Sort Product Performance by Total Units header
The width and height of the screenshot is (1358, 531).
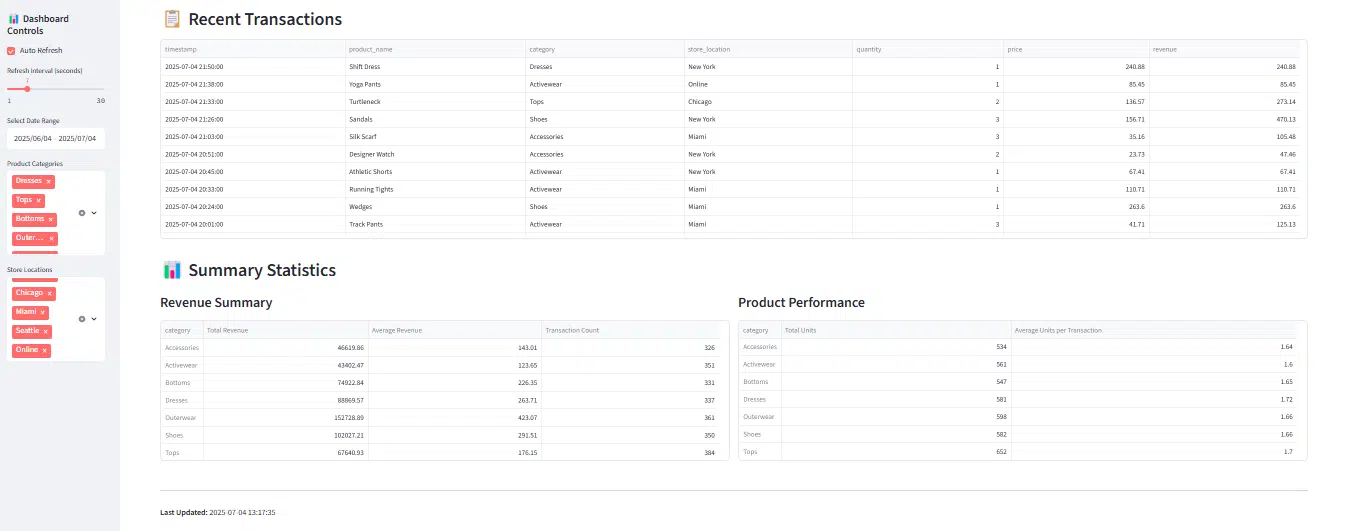896,330
